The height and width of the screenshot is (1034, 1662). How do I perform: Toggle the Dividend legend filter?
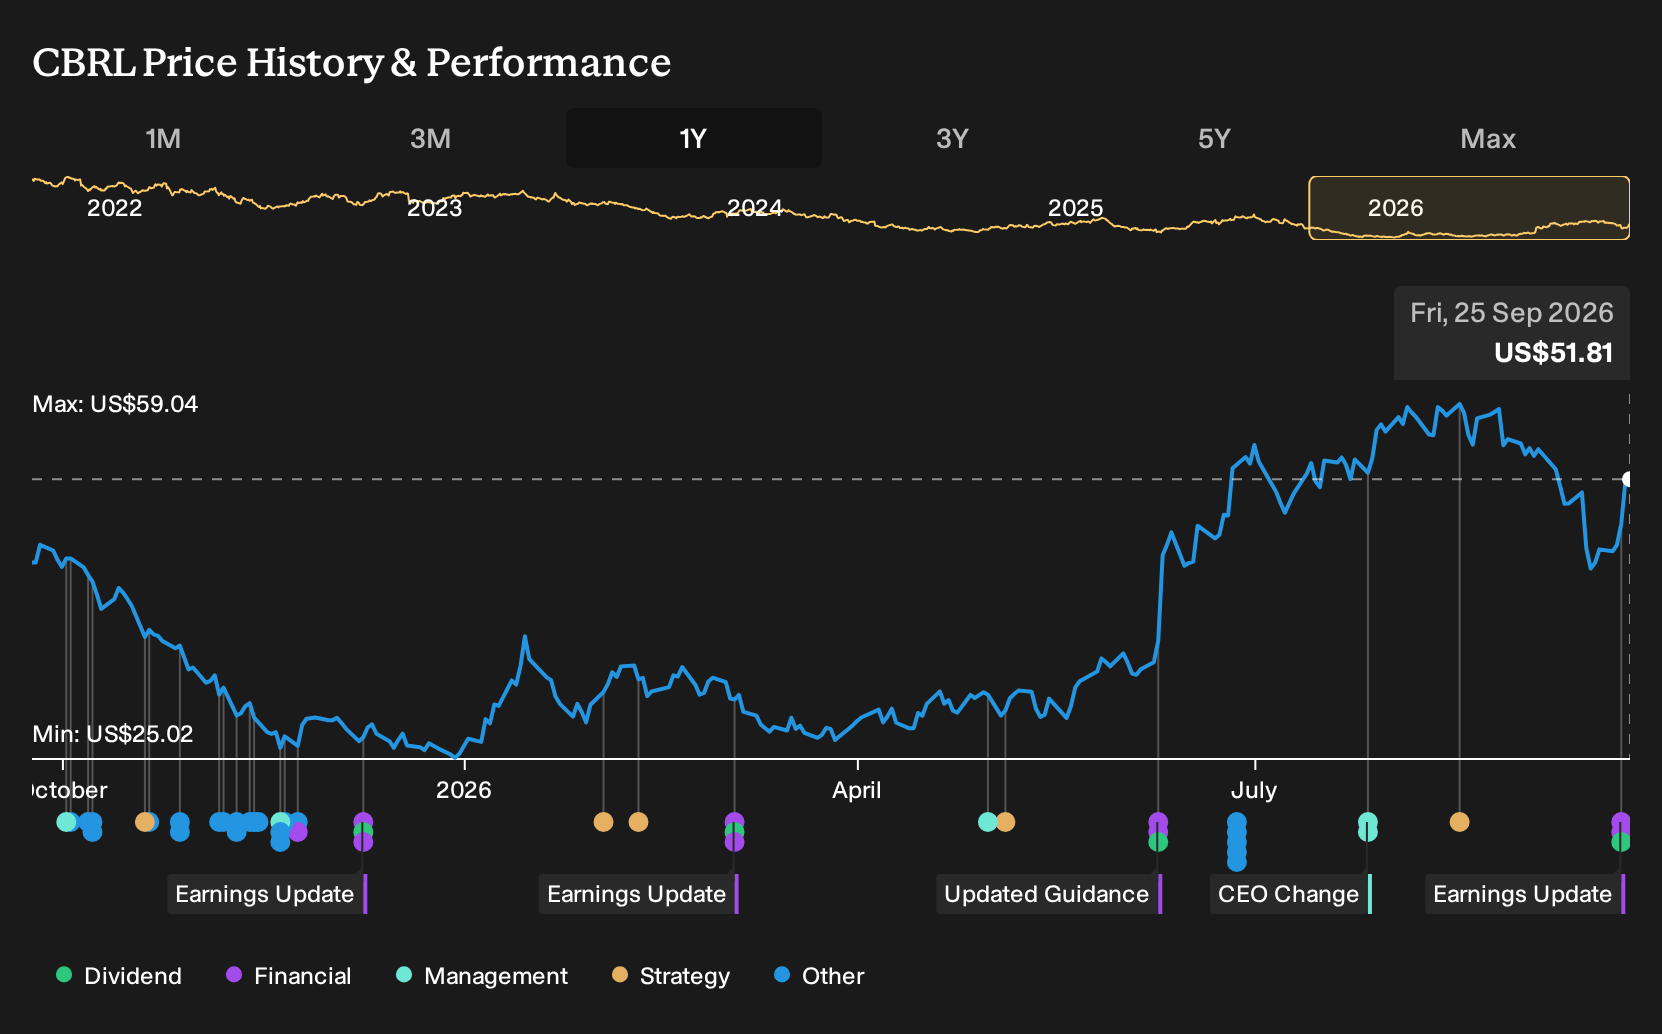pyautogui.click(x=119, y=976)
